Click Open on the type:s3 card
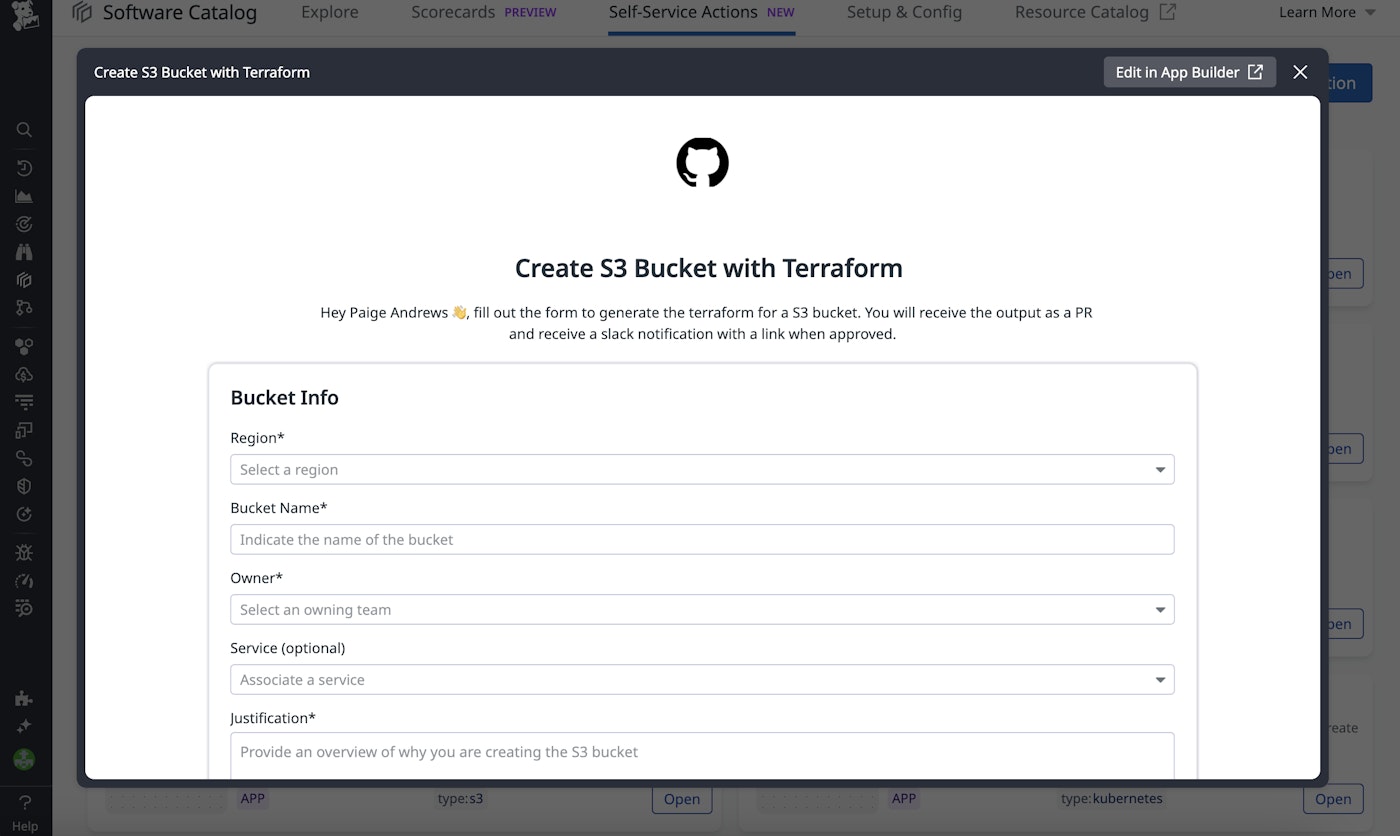Image resolution: width=1400 pixels, height=836 pixels. pyautogui.click(x=682, y=799)
